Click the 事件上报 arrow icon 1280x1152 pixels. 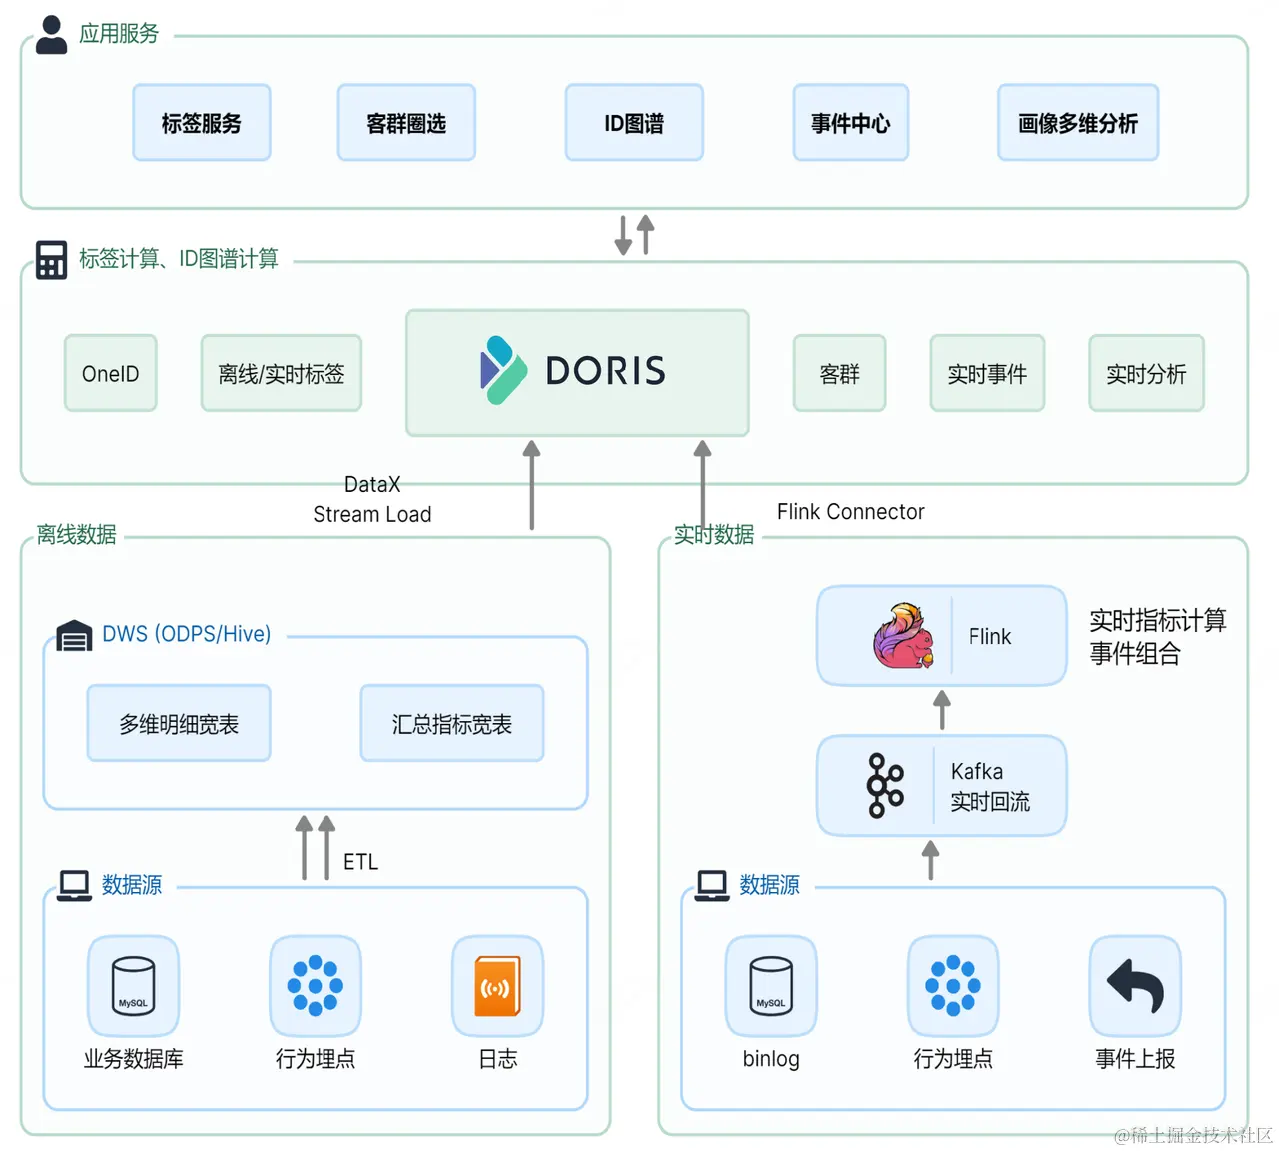click(x=1135, y=984)
